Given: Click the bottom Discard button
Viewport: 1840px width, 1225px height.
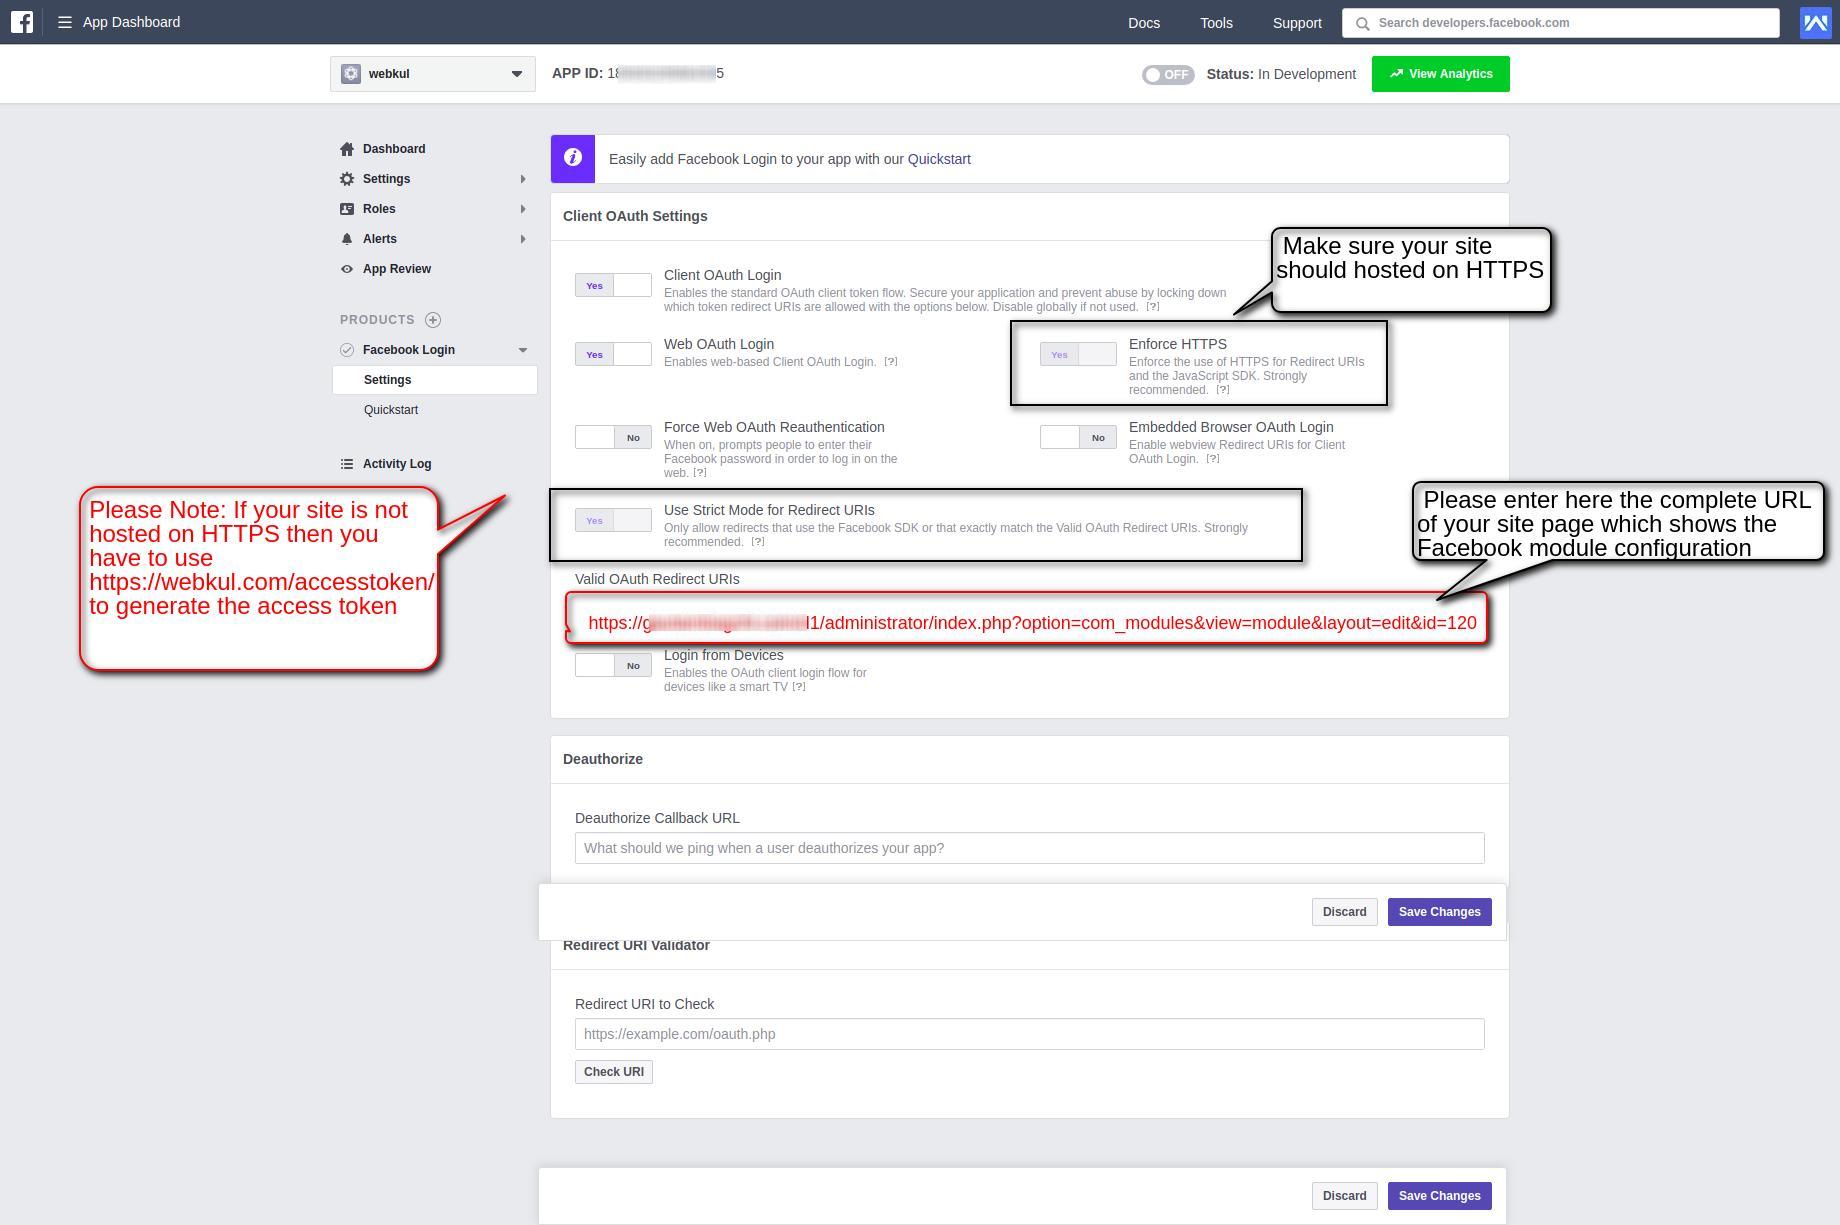Looking at the screenshot, I should coord(1344,1196).
